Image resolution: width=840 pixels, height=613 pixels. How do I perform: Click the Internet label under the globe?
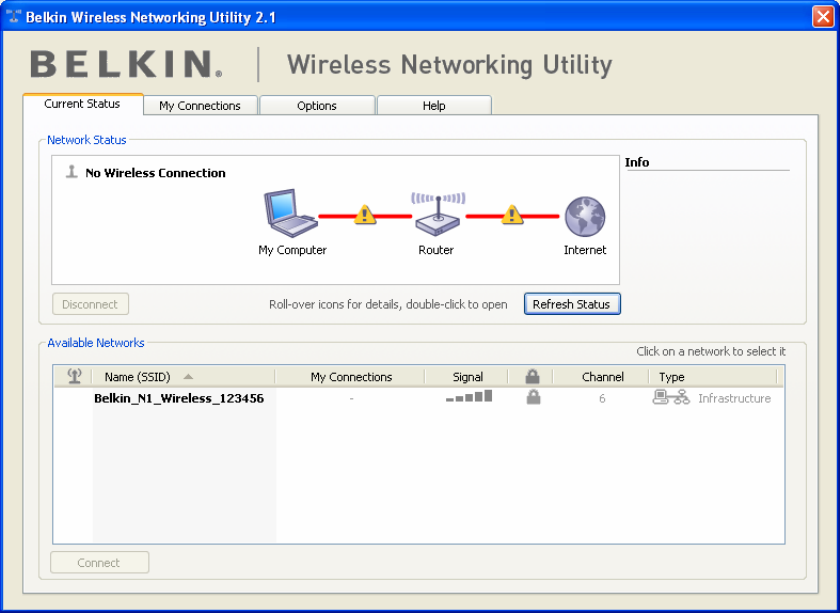tap(585, 250)
